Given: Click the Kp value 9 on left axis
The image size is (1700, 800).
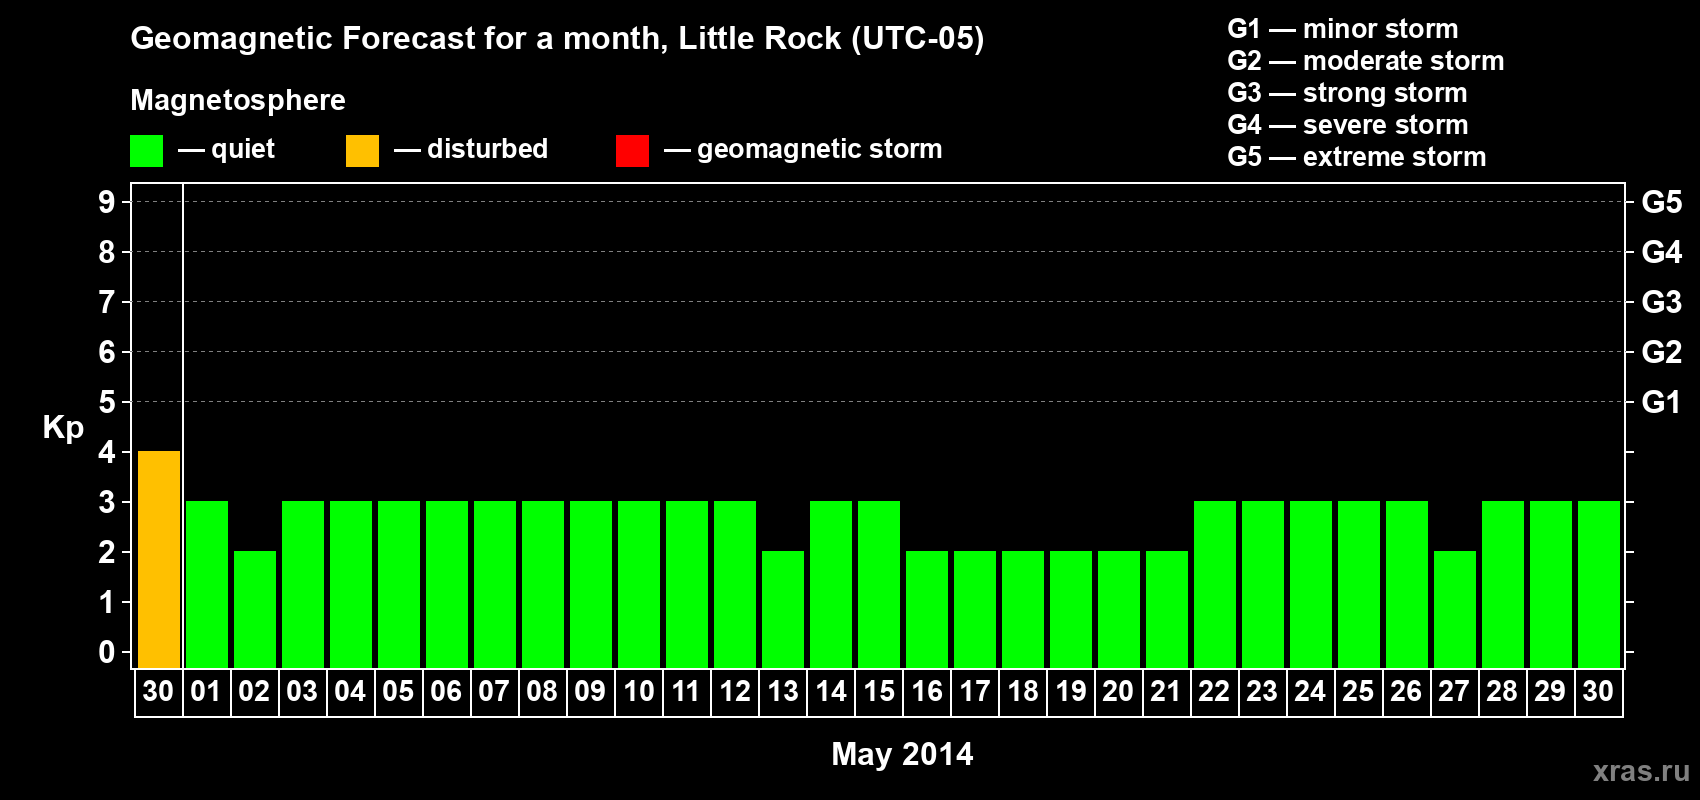Looking at the screenshot, I should coord(107,202).
